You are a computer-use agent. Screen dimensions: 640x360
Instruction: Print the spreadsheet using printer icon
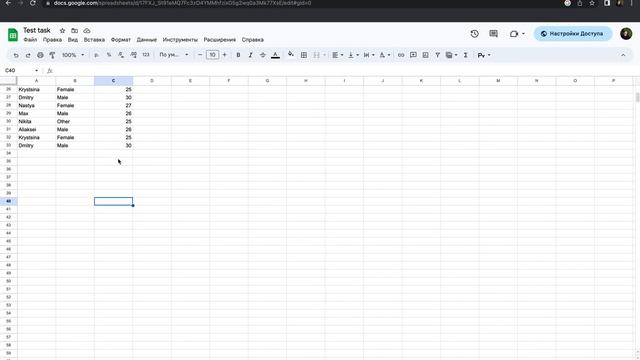point(40,55)
